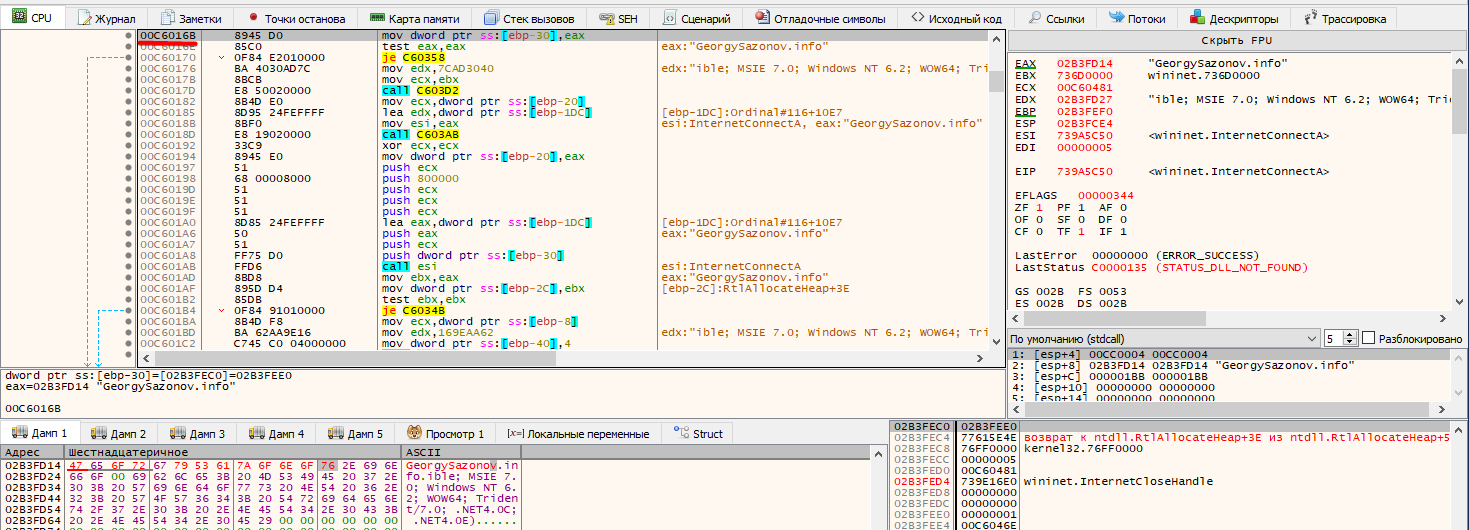Enable the Разблокировано checkbox
Screen dimensions: 1469x530
1369,338
